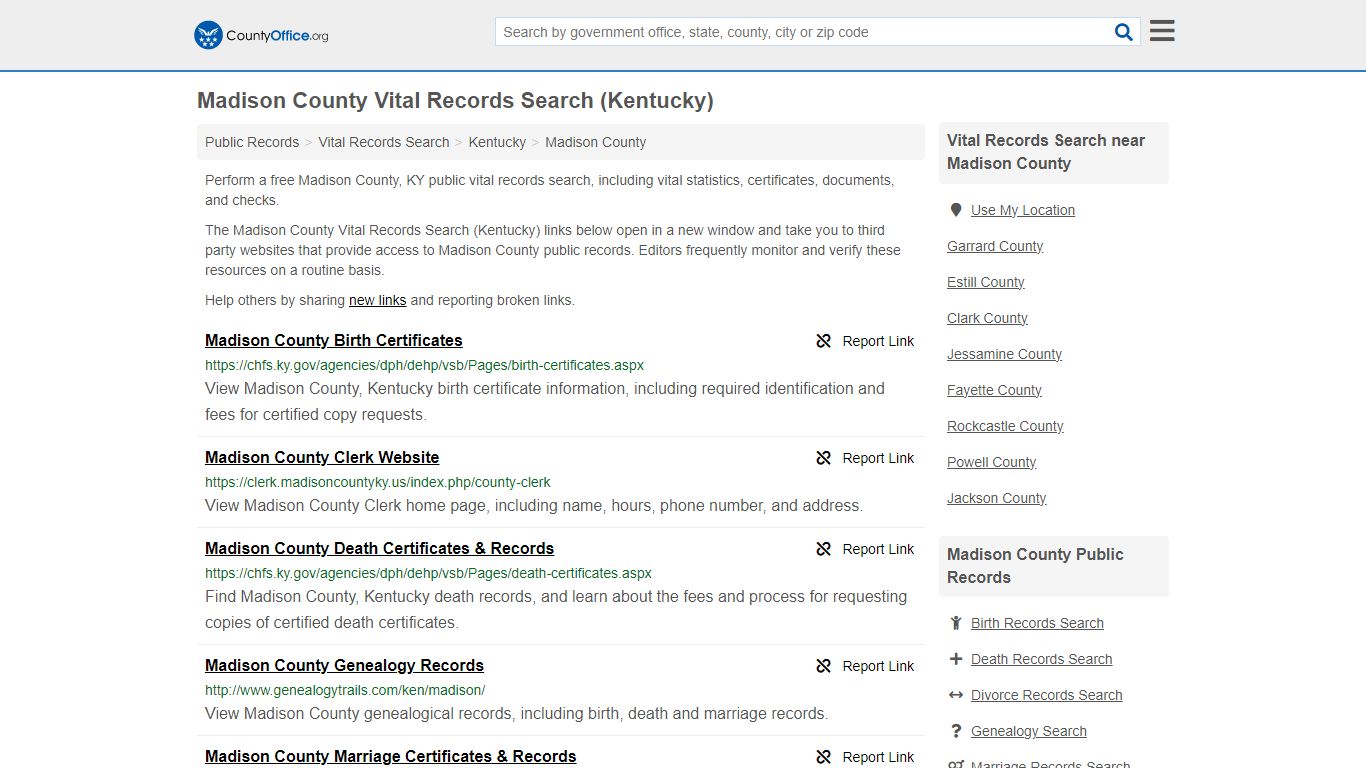Report Link for Genealogy Records
This screenshot has width=1366, height=768.
click(878, 666)
